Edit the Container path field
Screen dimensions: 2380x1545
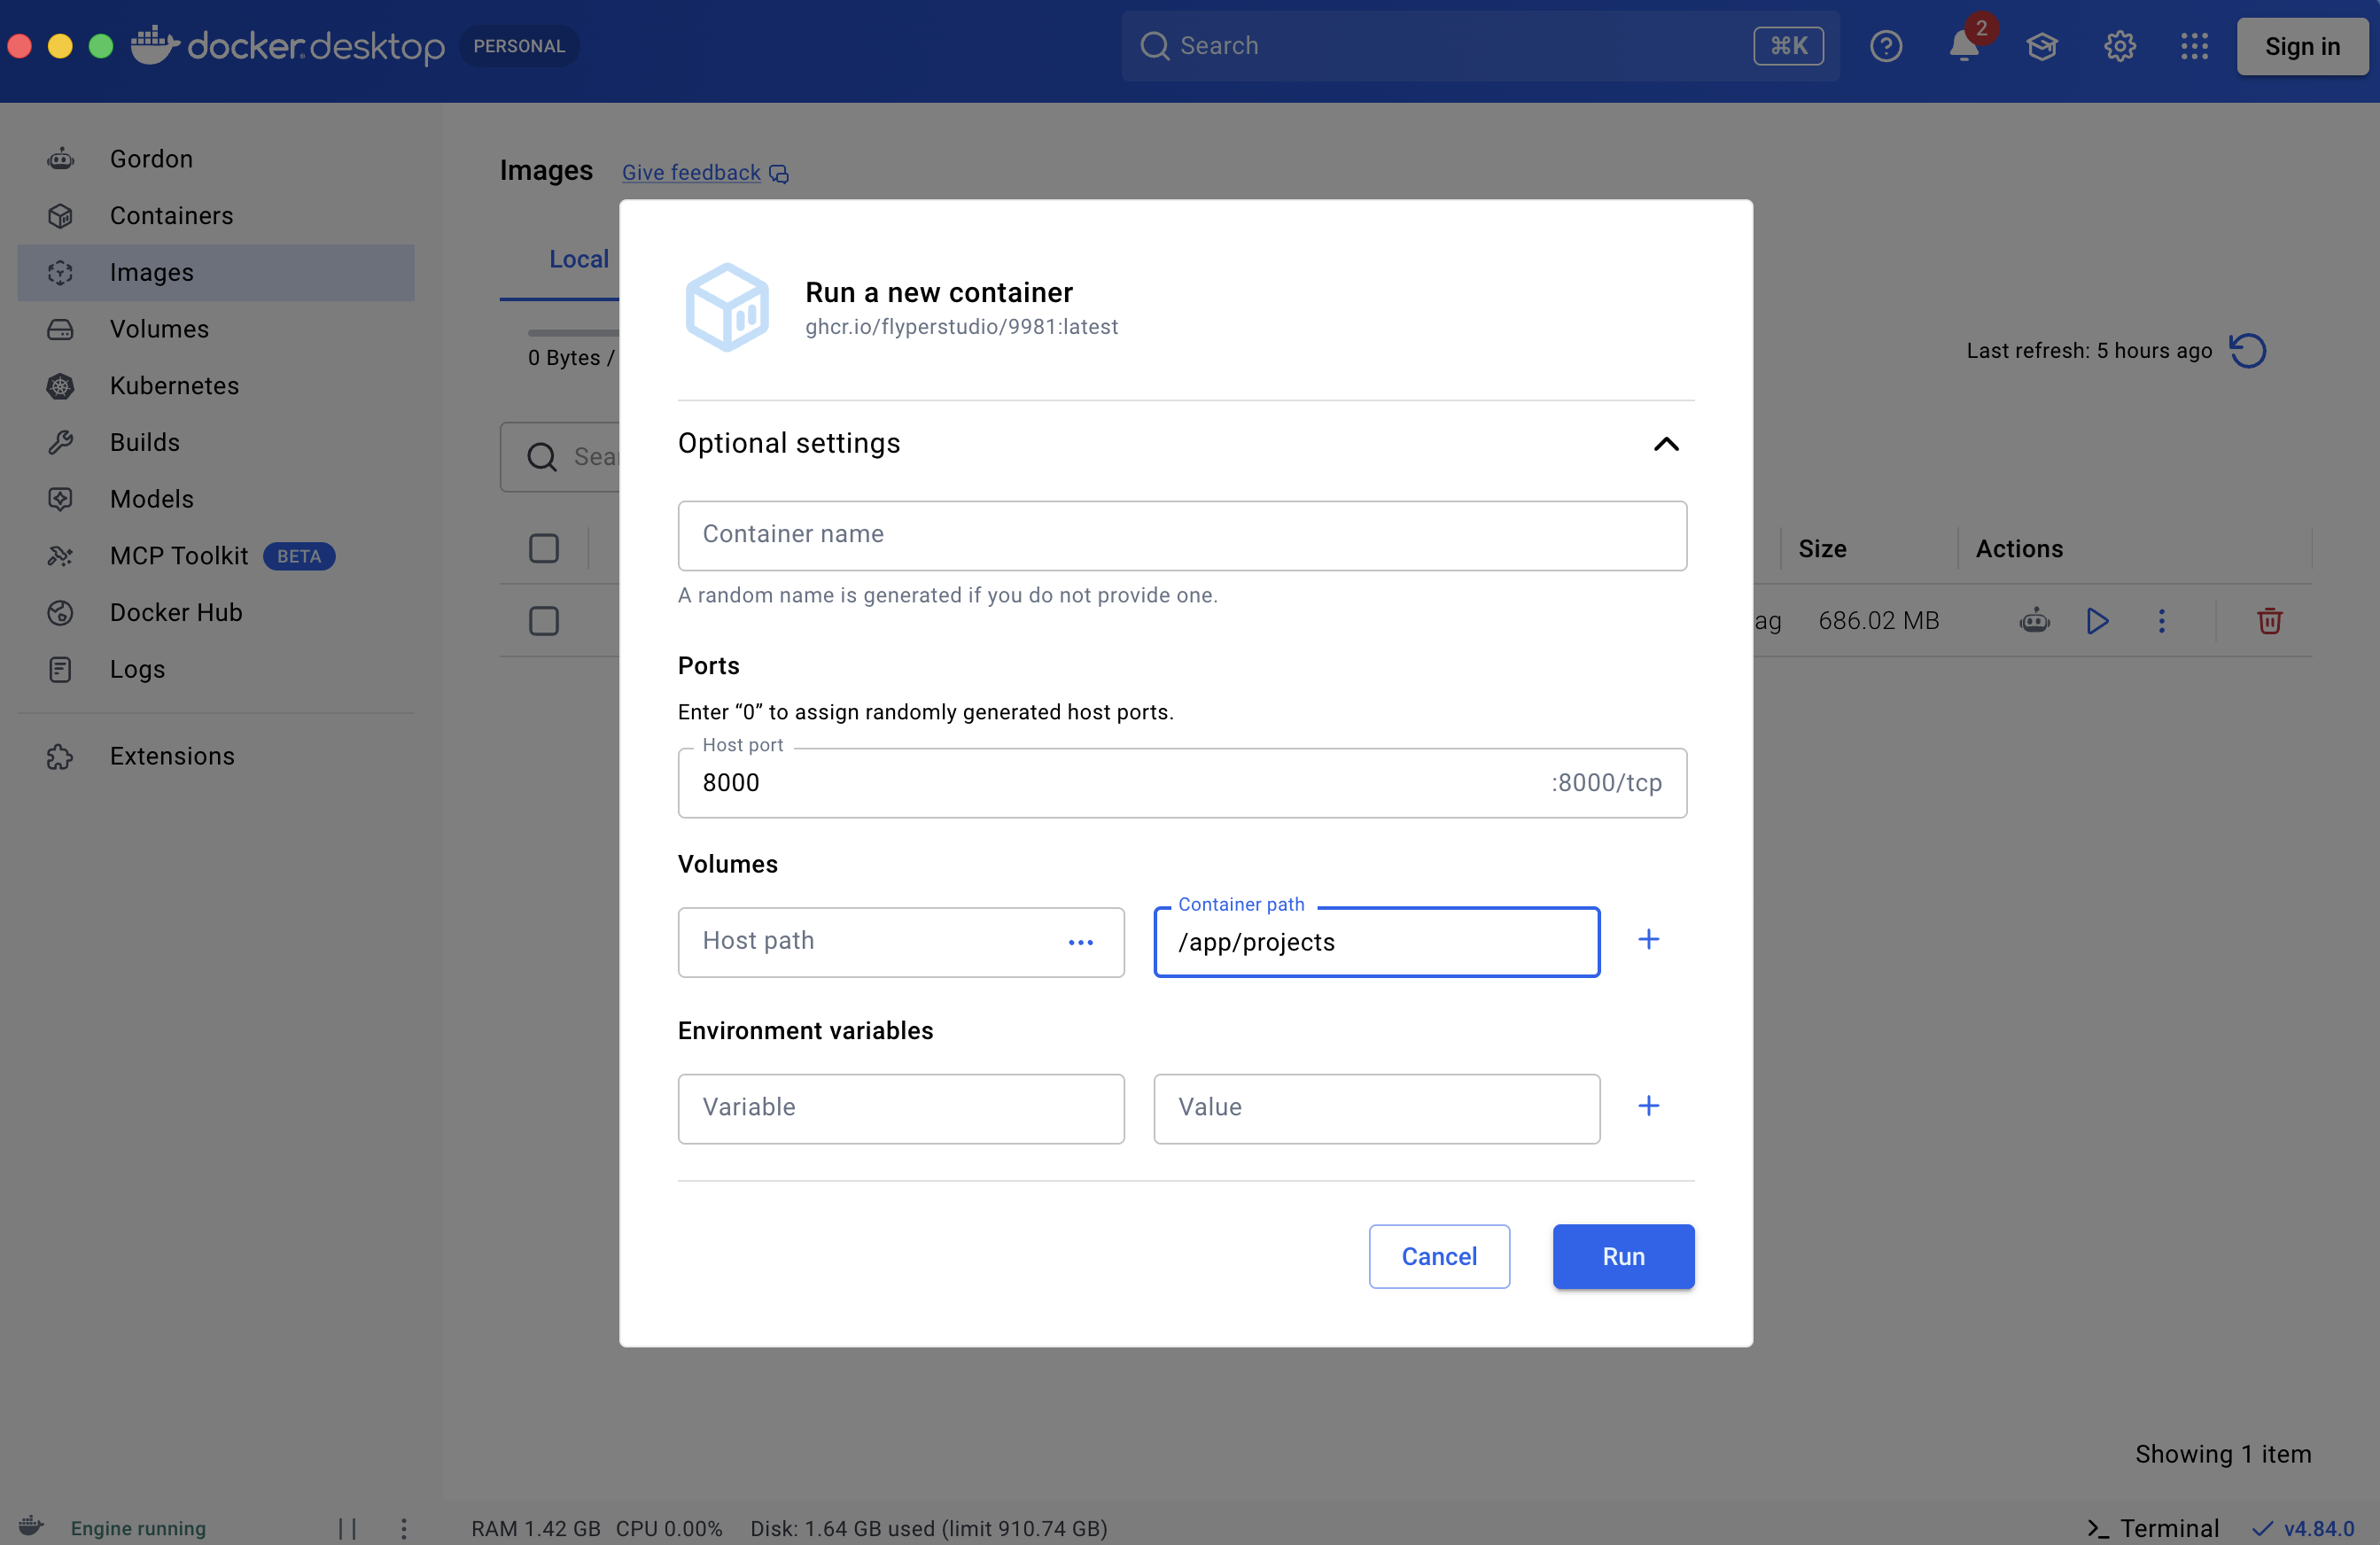(x=1376, y=942)
